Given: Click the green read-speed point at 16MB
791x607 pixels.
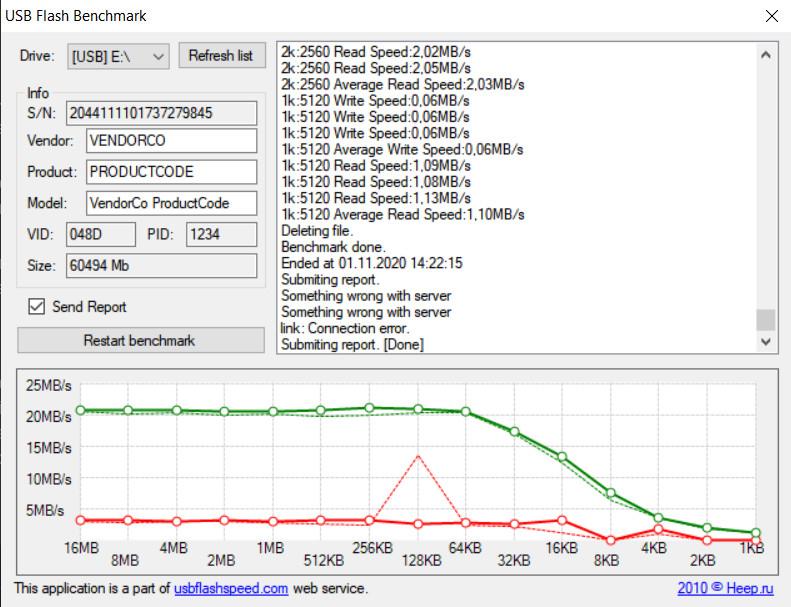Looking at the screenshot, I should [81, 410].
